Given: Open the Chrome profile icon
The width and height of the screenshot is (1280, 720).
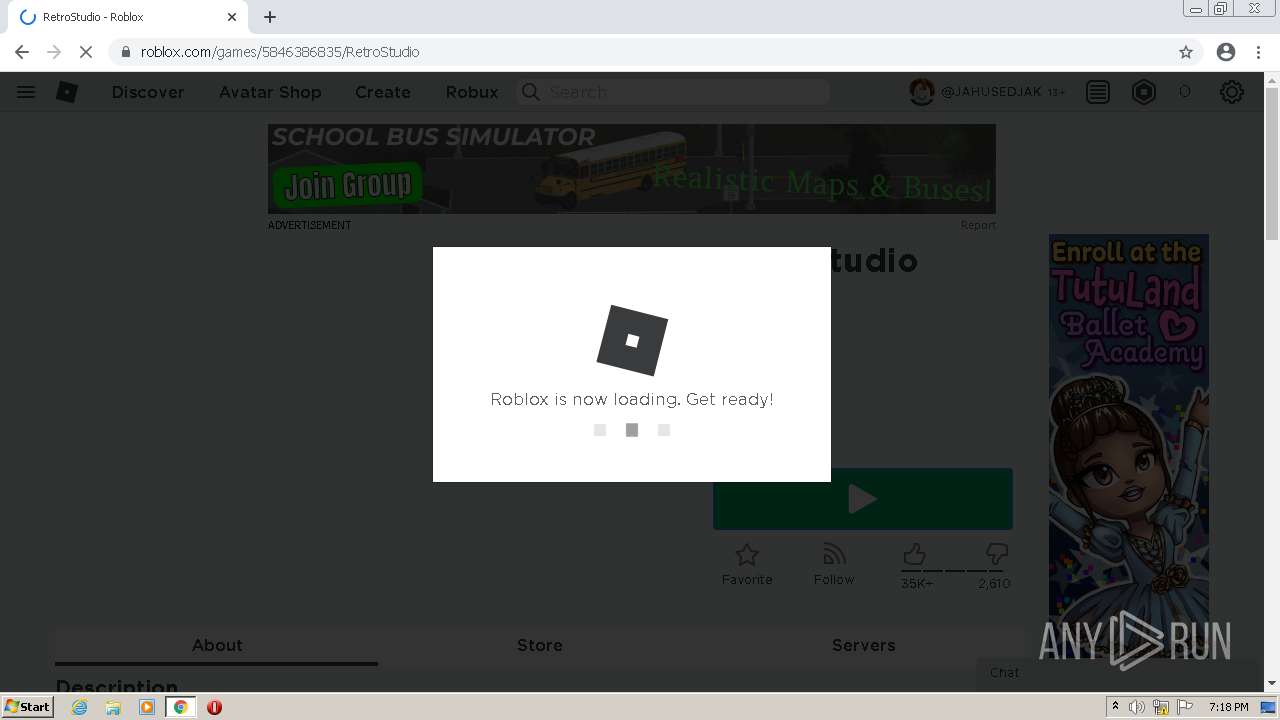Looking at the screenshot, I should coord(1226,52).
